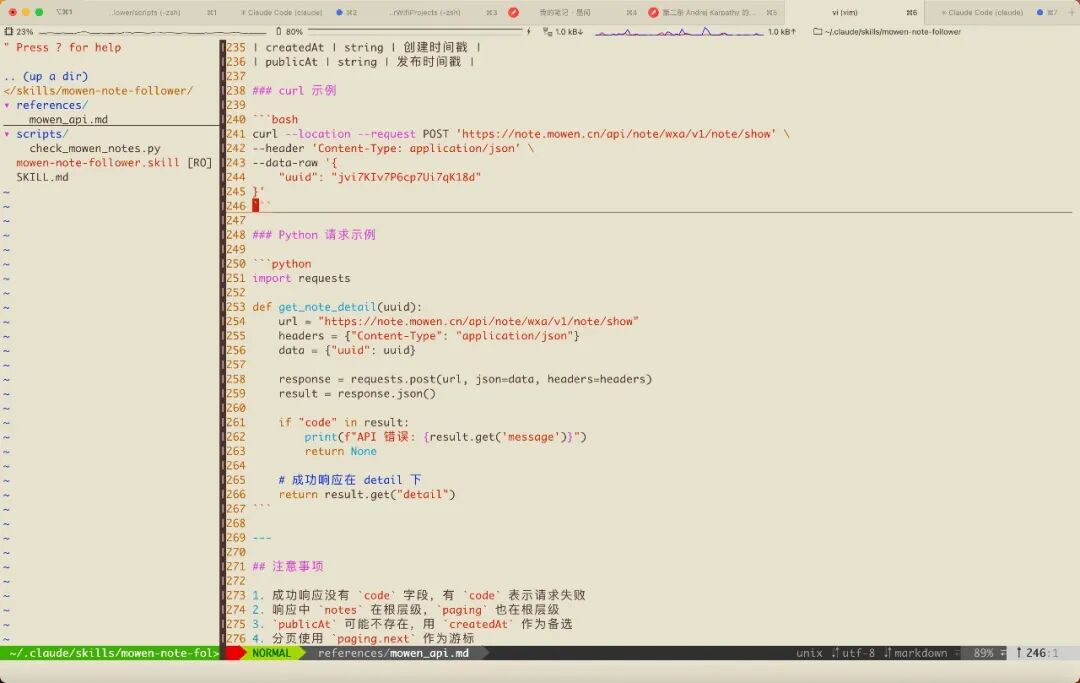Click the markdown filetype in statusline
The width and height of the screenshot is (1080, 683).
tap(921, 653)
